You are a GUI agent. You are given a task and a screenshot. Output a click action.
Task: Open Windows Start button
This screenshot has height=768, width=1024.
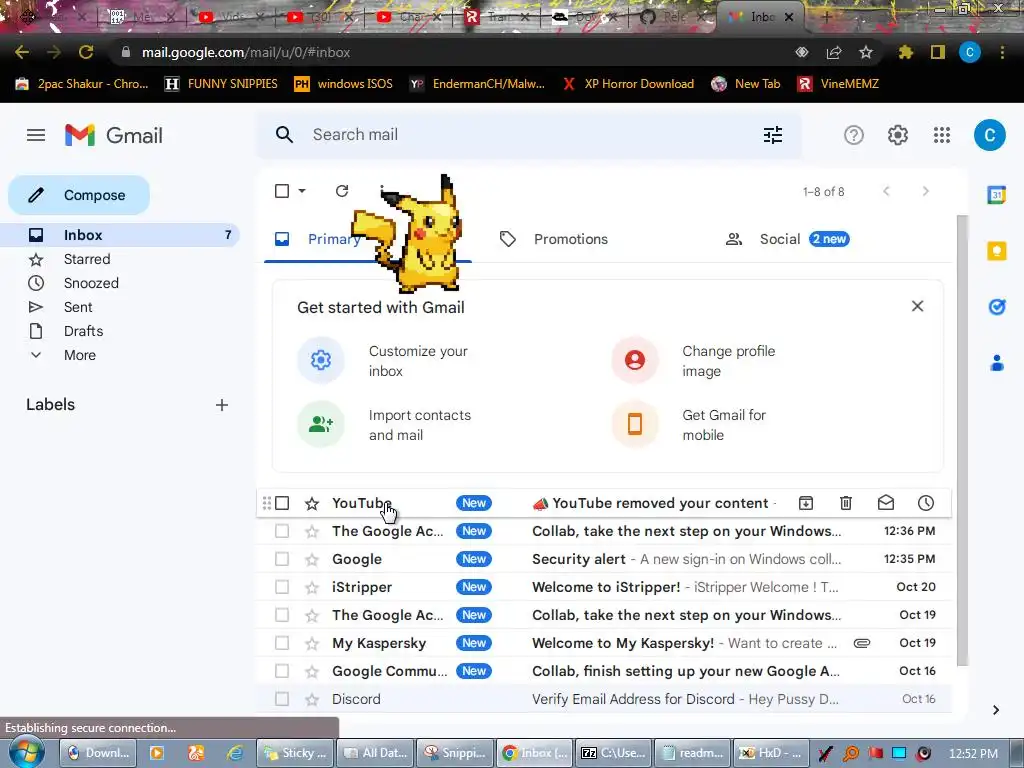26,752
